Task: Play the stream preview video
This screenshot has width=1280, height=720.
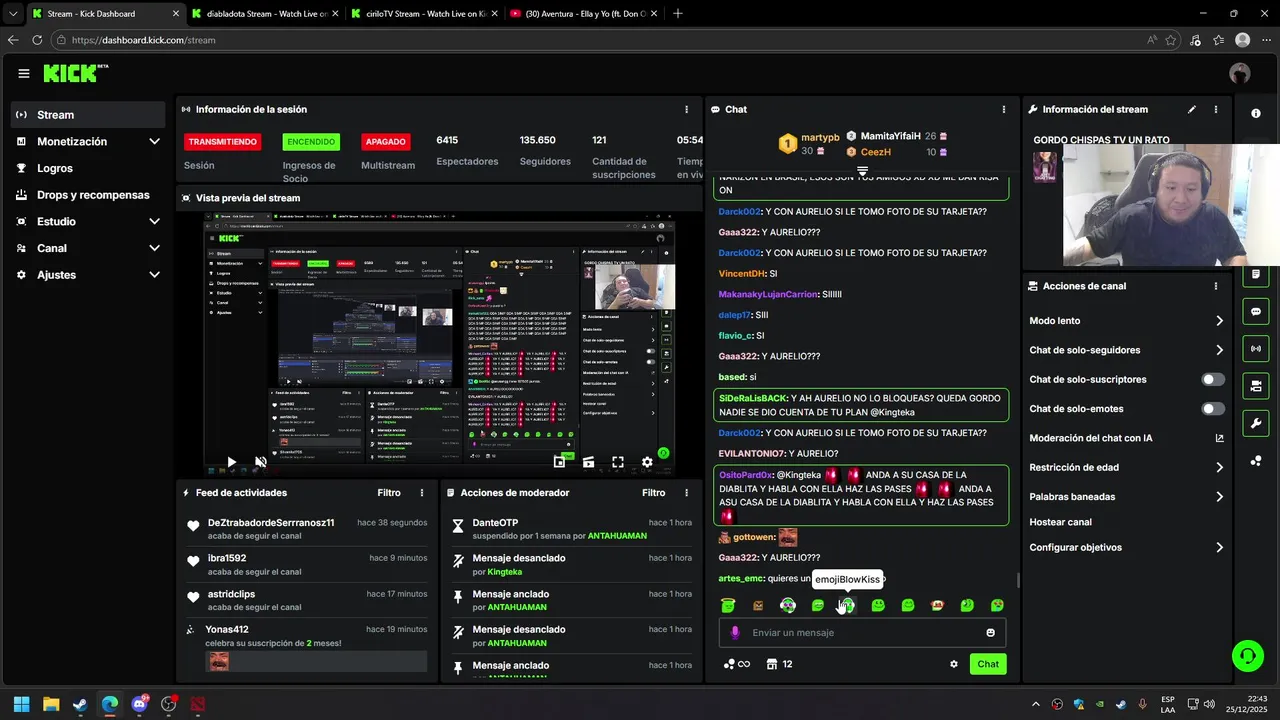Action: click(231, 462)
